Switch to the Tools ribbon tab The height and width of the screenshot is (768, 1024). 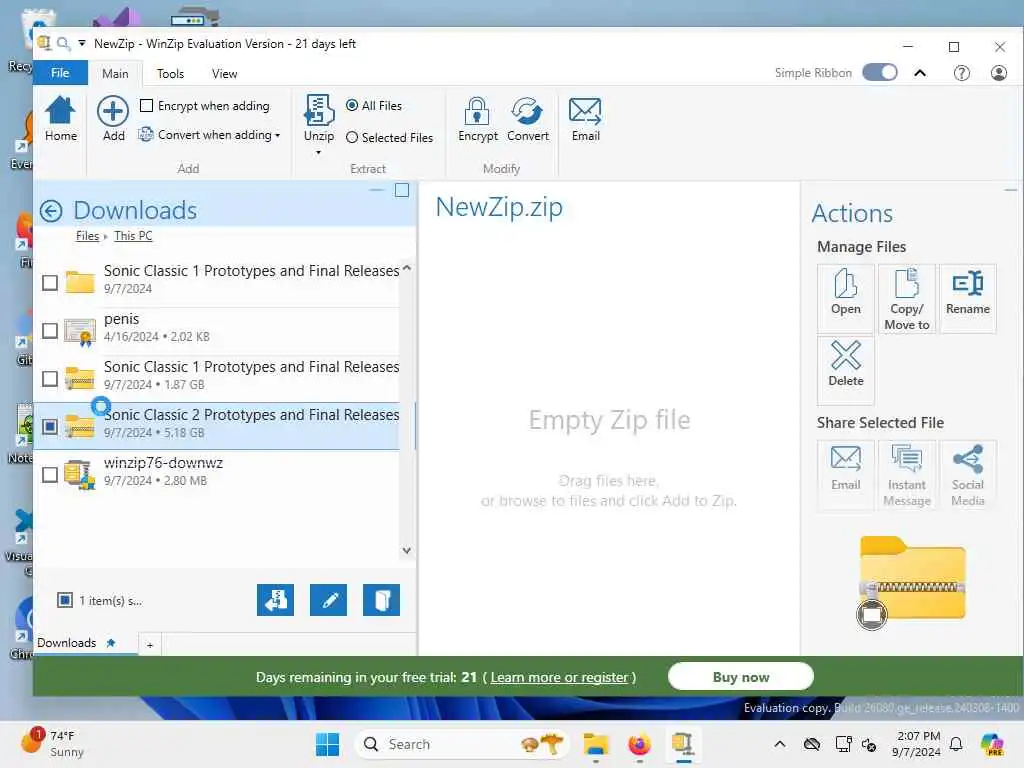(x=170, y=74)
